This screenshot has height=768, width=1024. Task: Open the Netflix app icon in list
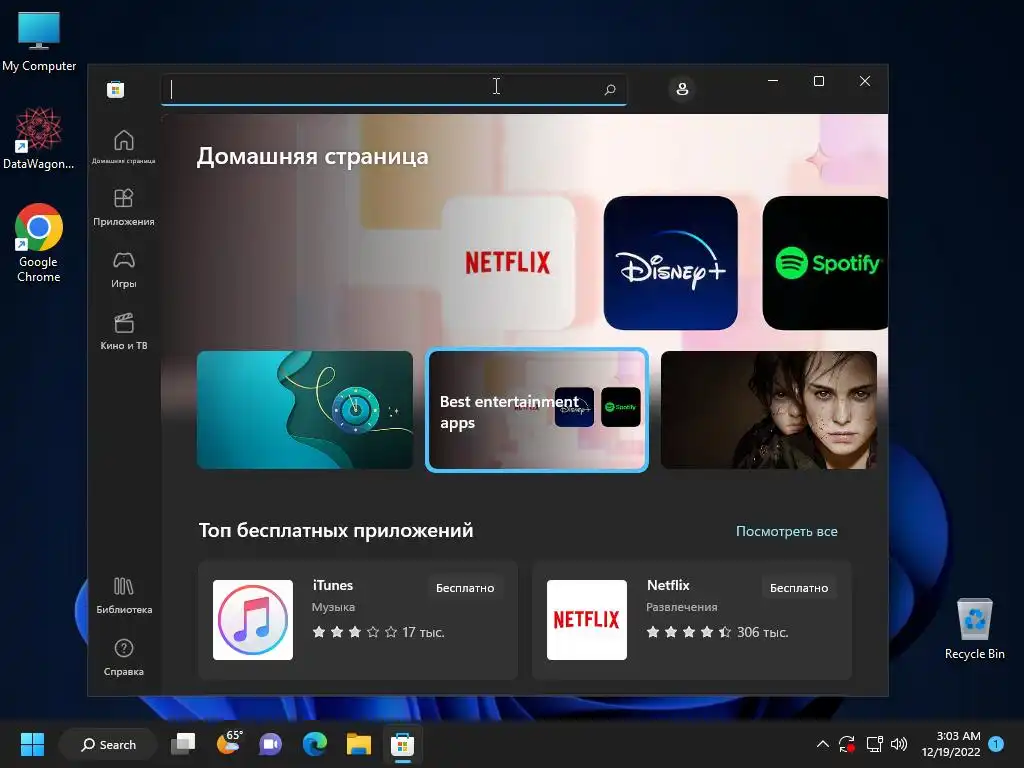tap(586, 620)
